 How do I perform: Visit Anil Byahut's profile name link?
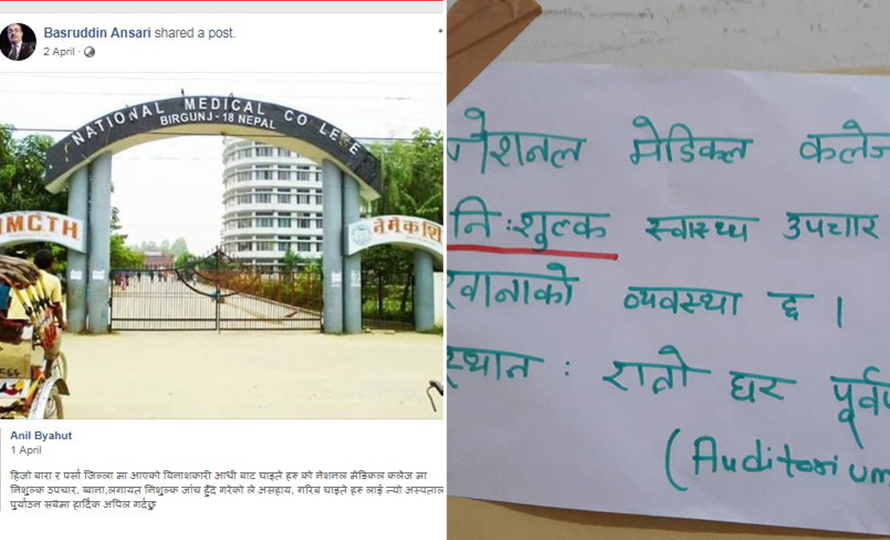tap(41, 436)
